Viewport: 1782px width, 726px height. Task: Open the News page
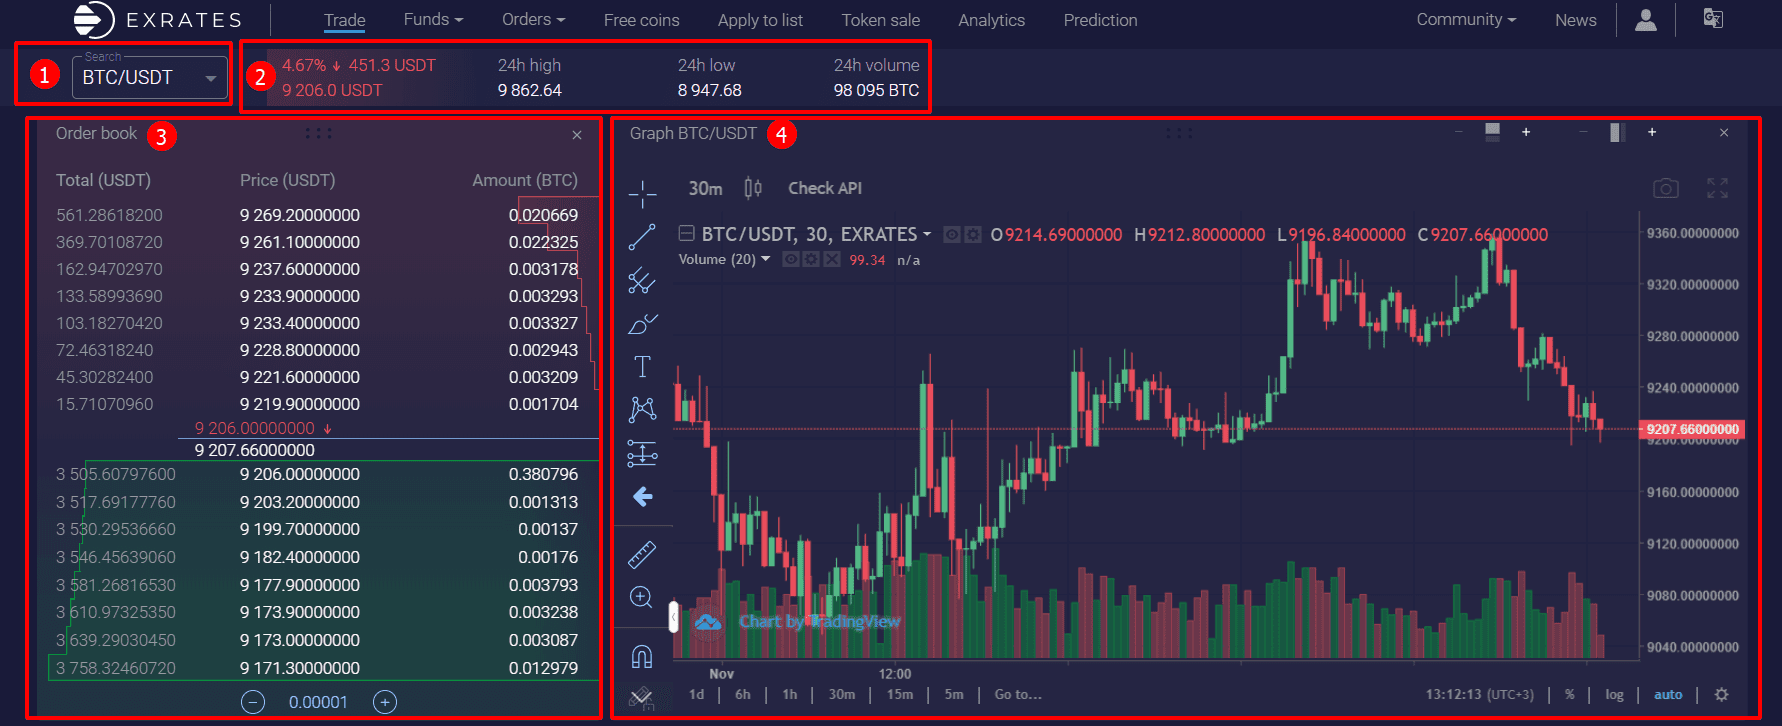pos(1575,20)
